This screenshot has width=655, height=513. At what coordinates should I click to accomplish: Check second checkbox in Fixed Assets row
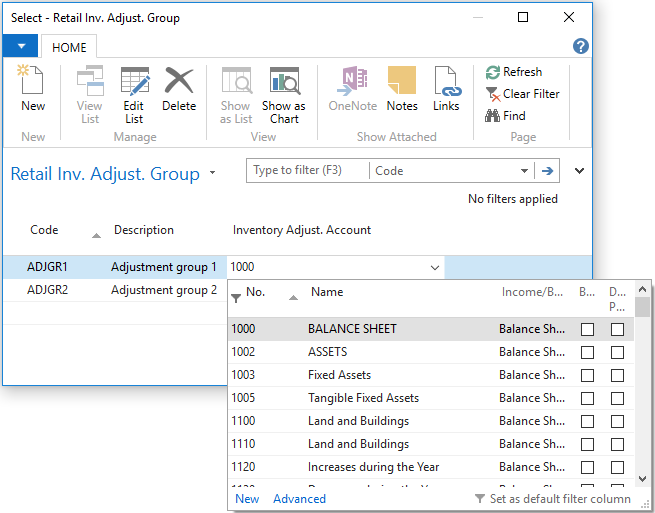617,375
